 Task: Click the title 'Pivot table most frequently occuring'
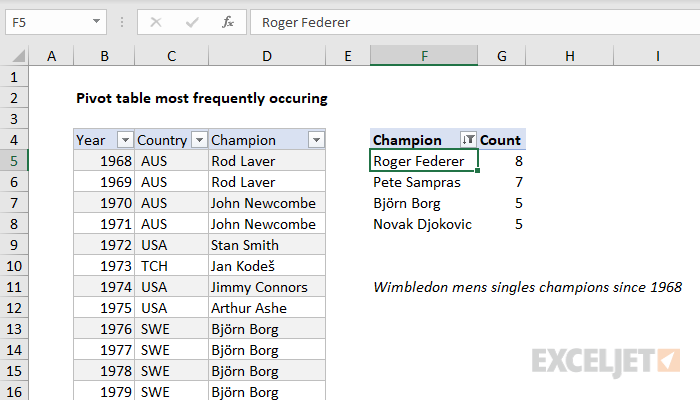[202, 98]
